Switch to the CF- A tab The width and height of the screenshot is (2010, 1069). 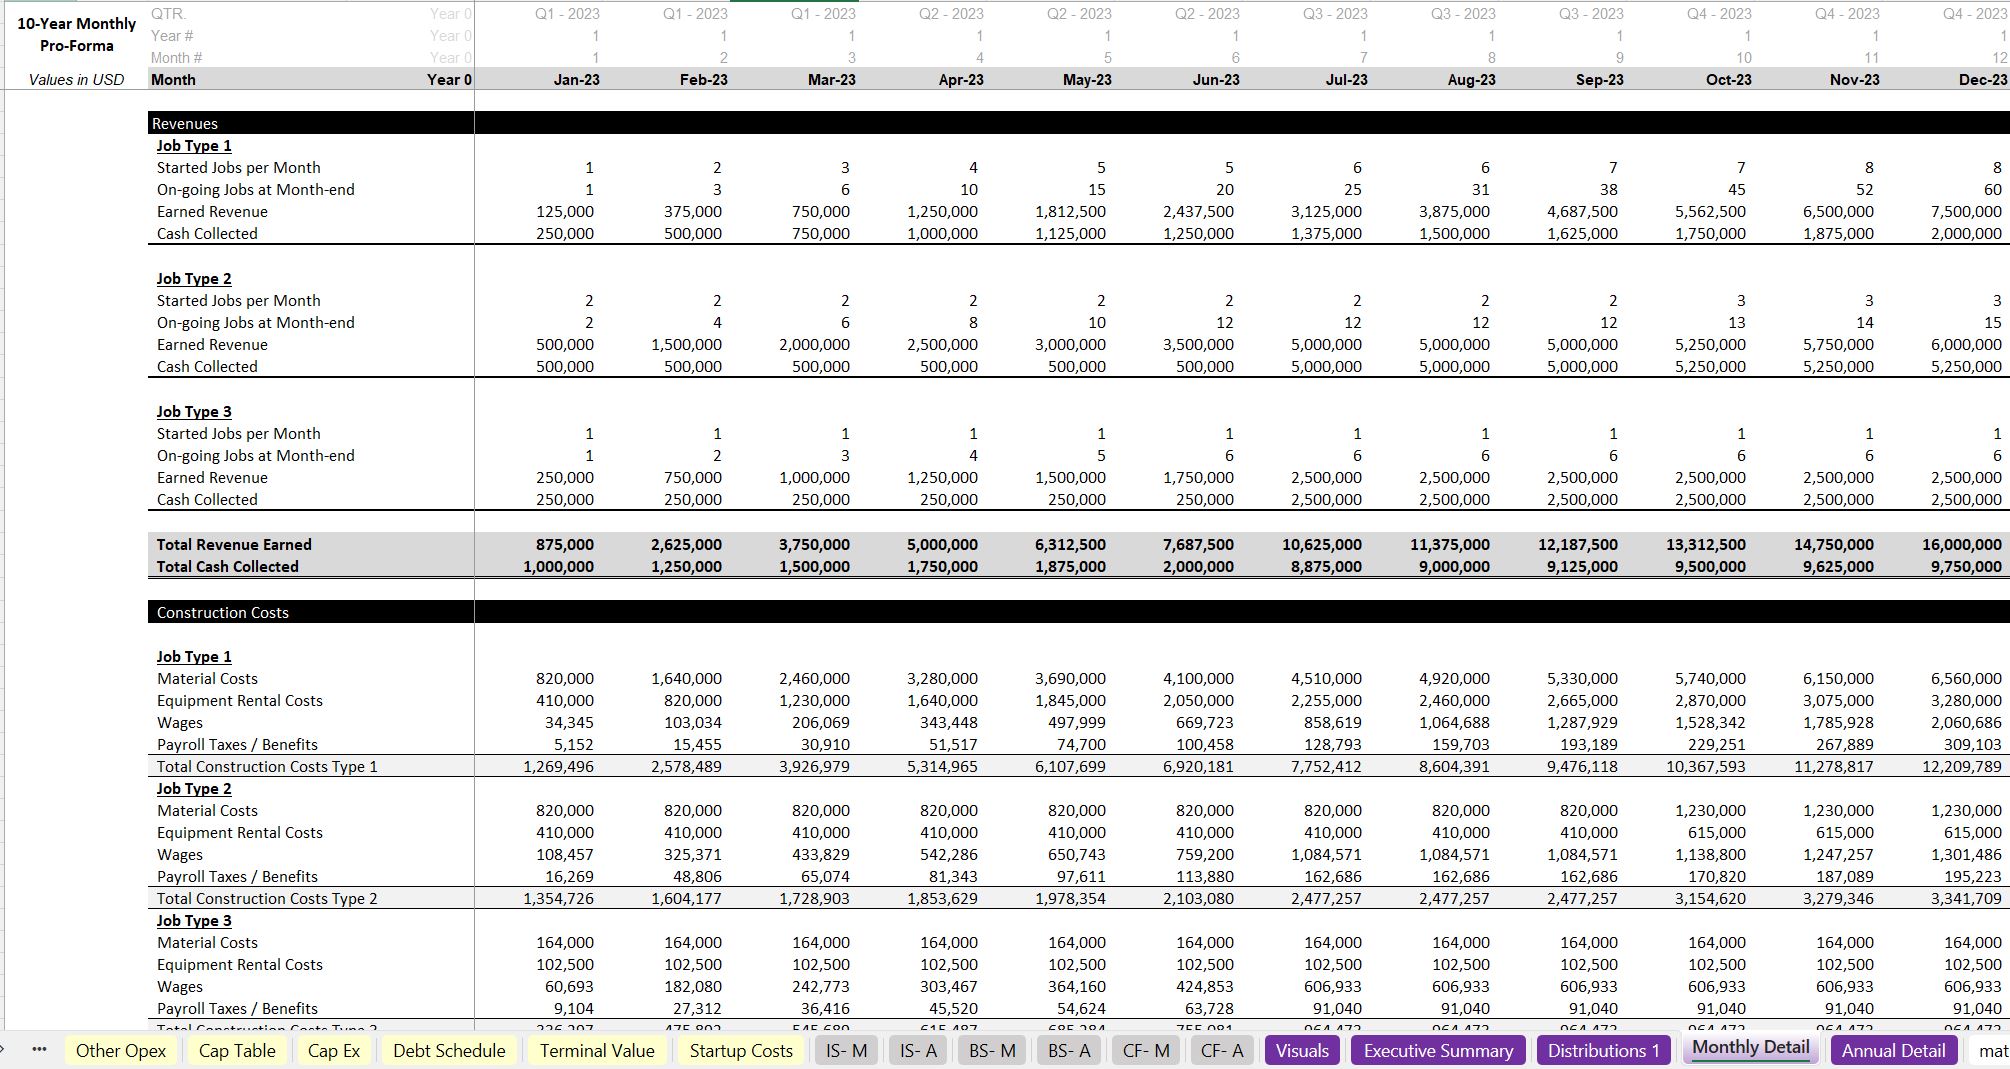tap(1221, 1050)
